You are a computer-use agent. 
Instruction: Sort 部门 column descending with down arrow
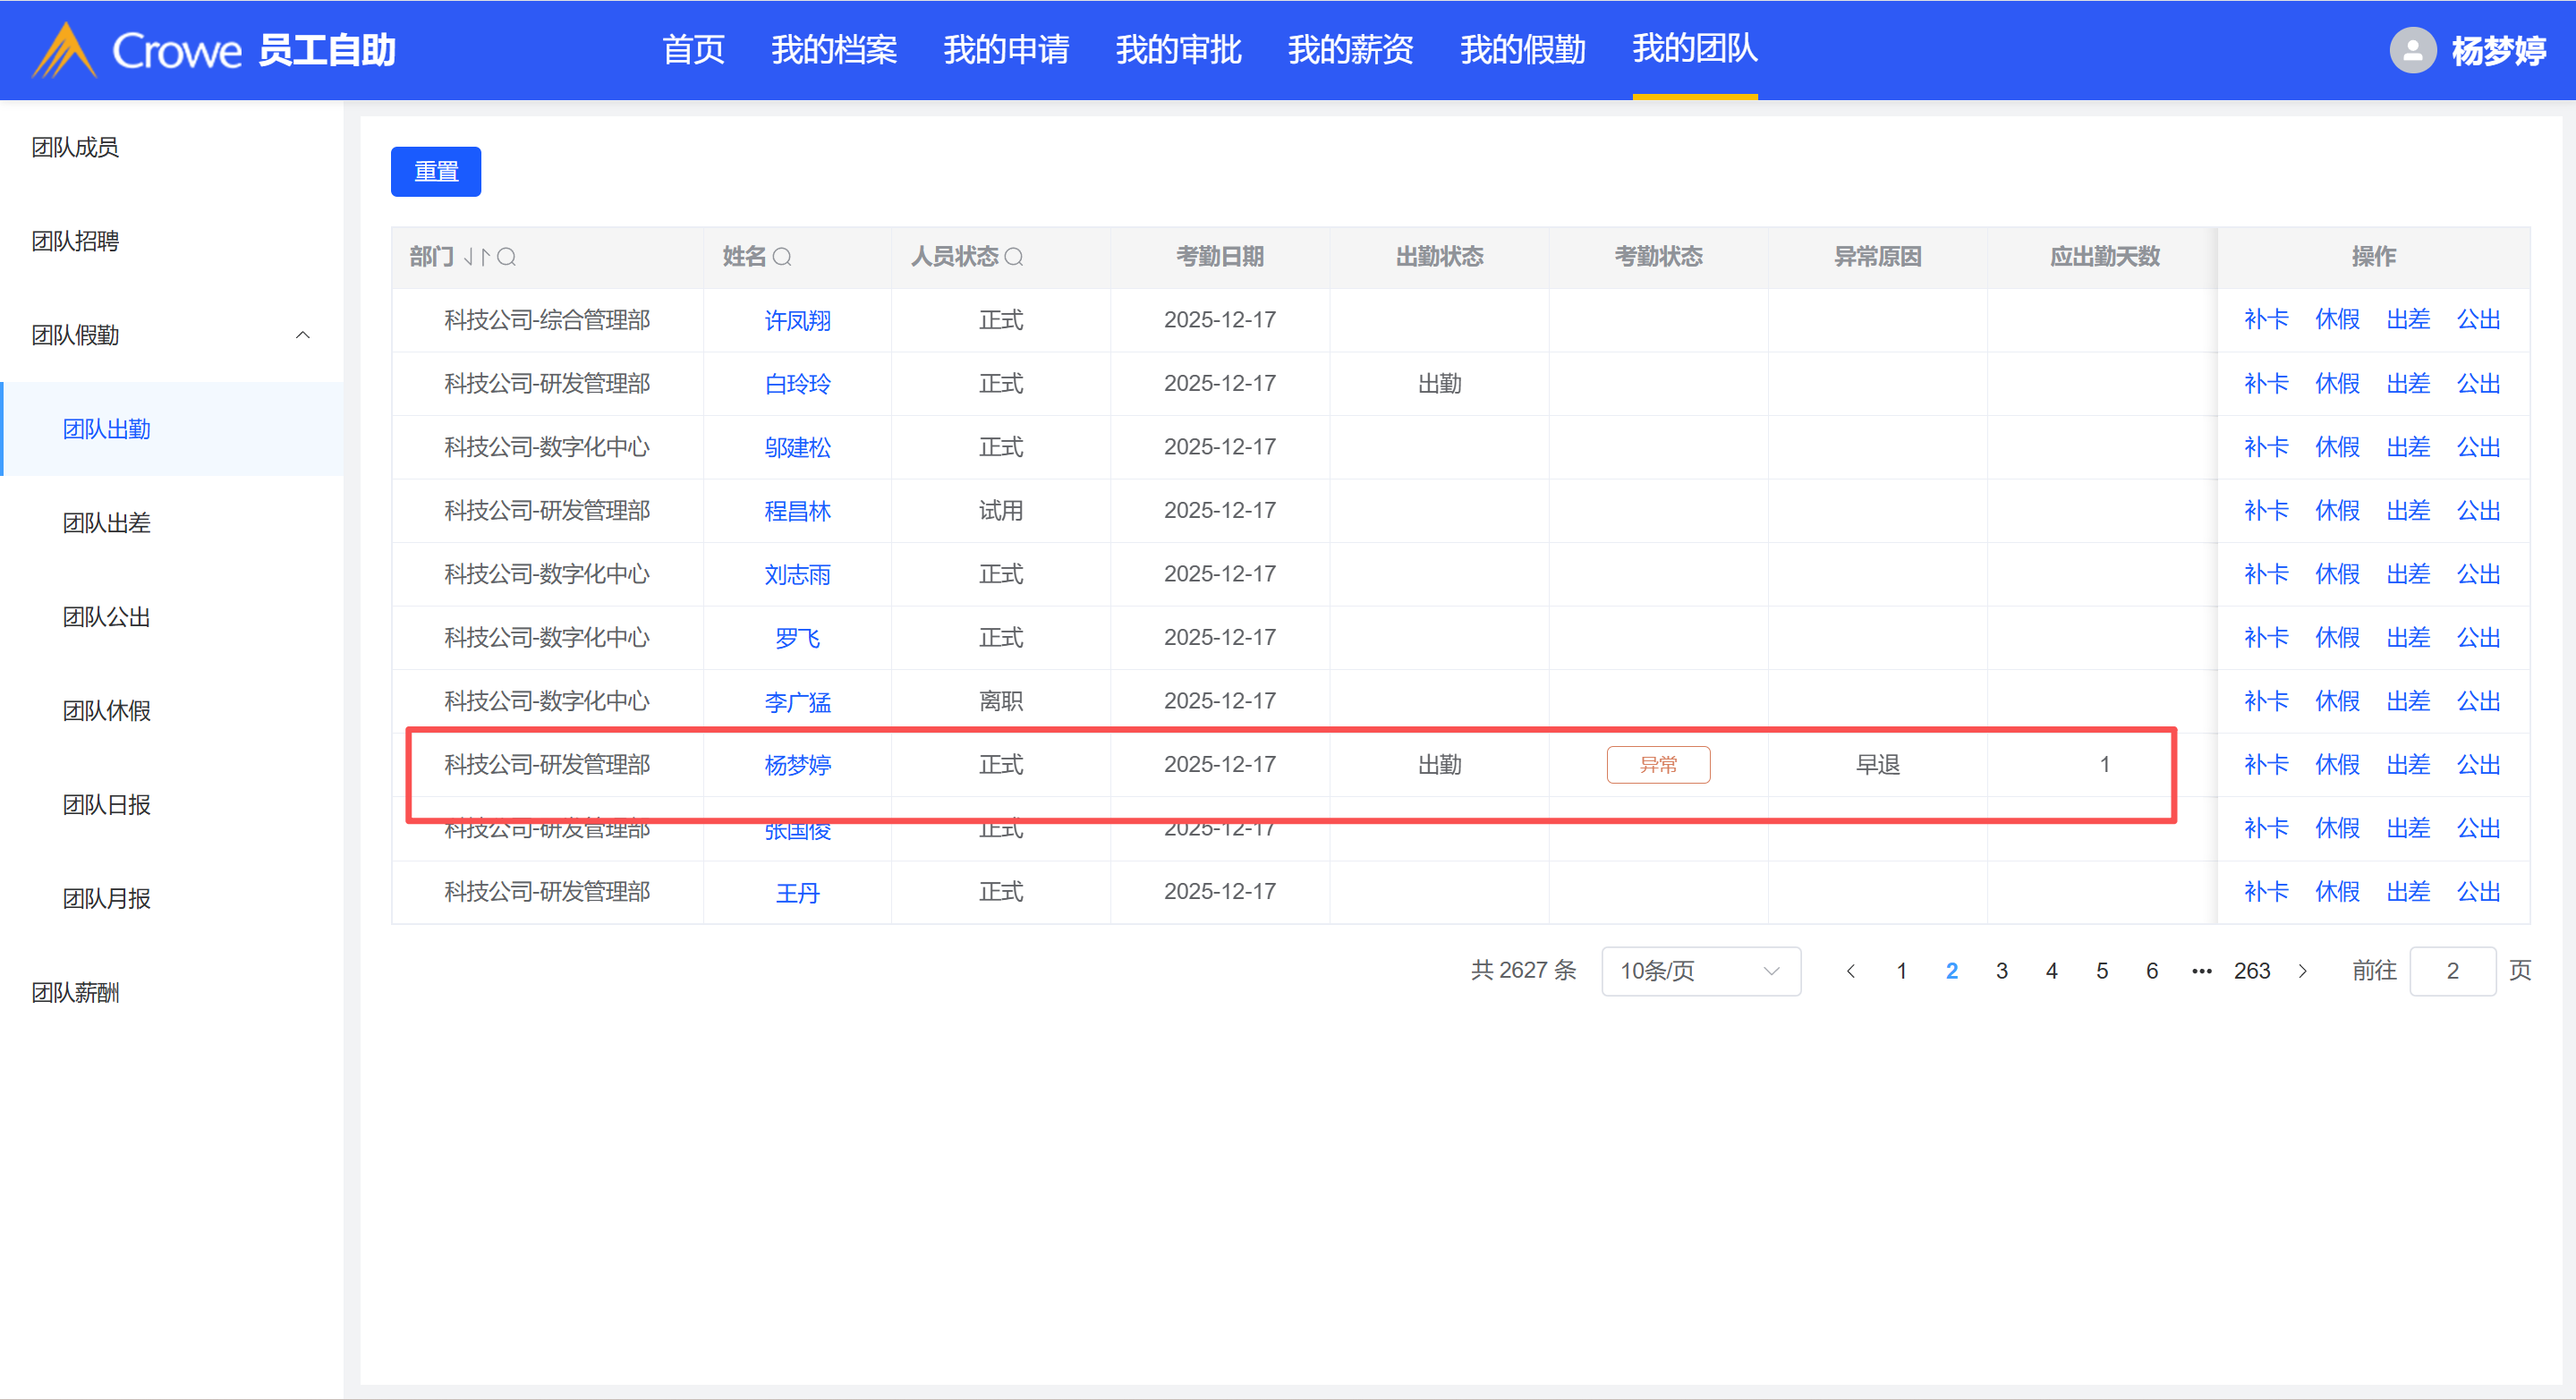[x=469, y=257]
